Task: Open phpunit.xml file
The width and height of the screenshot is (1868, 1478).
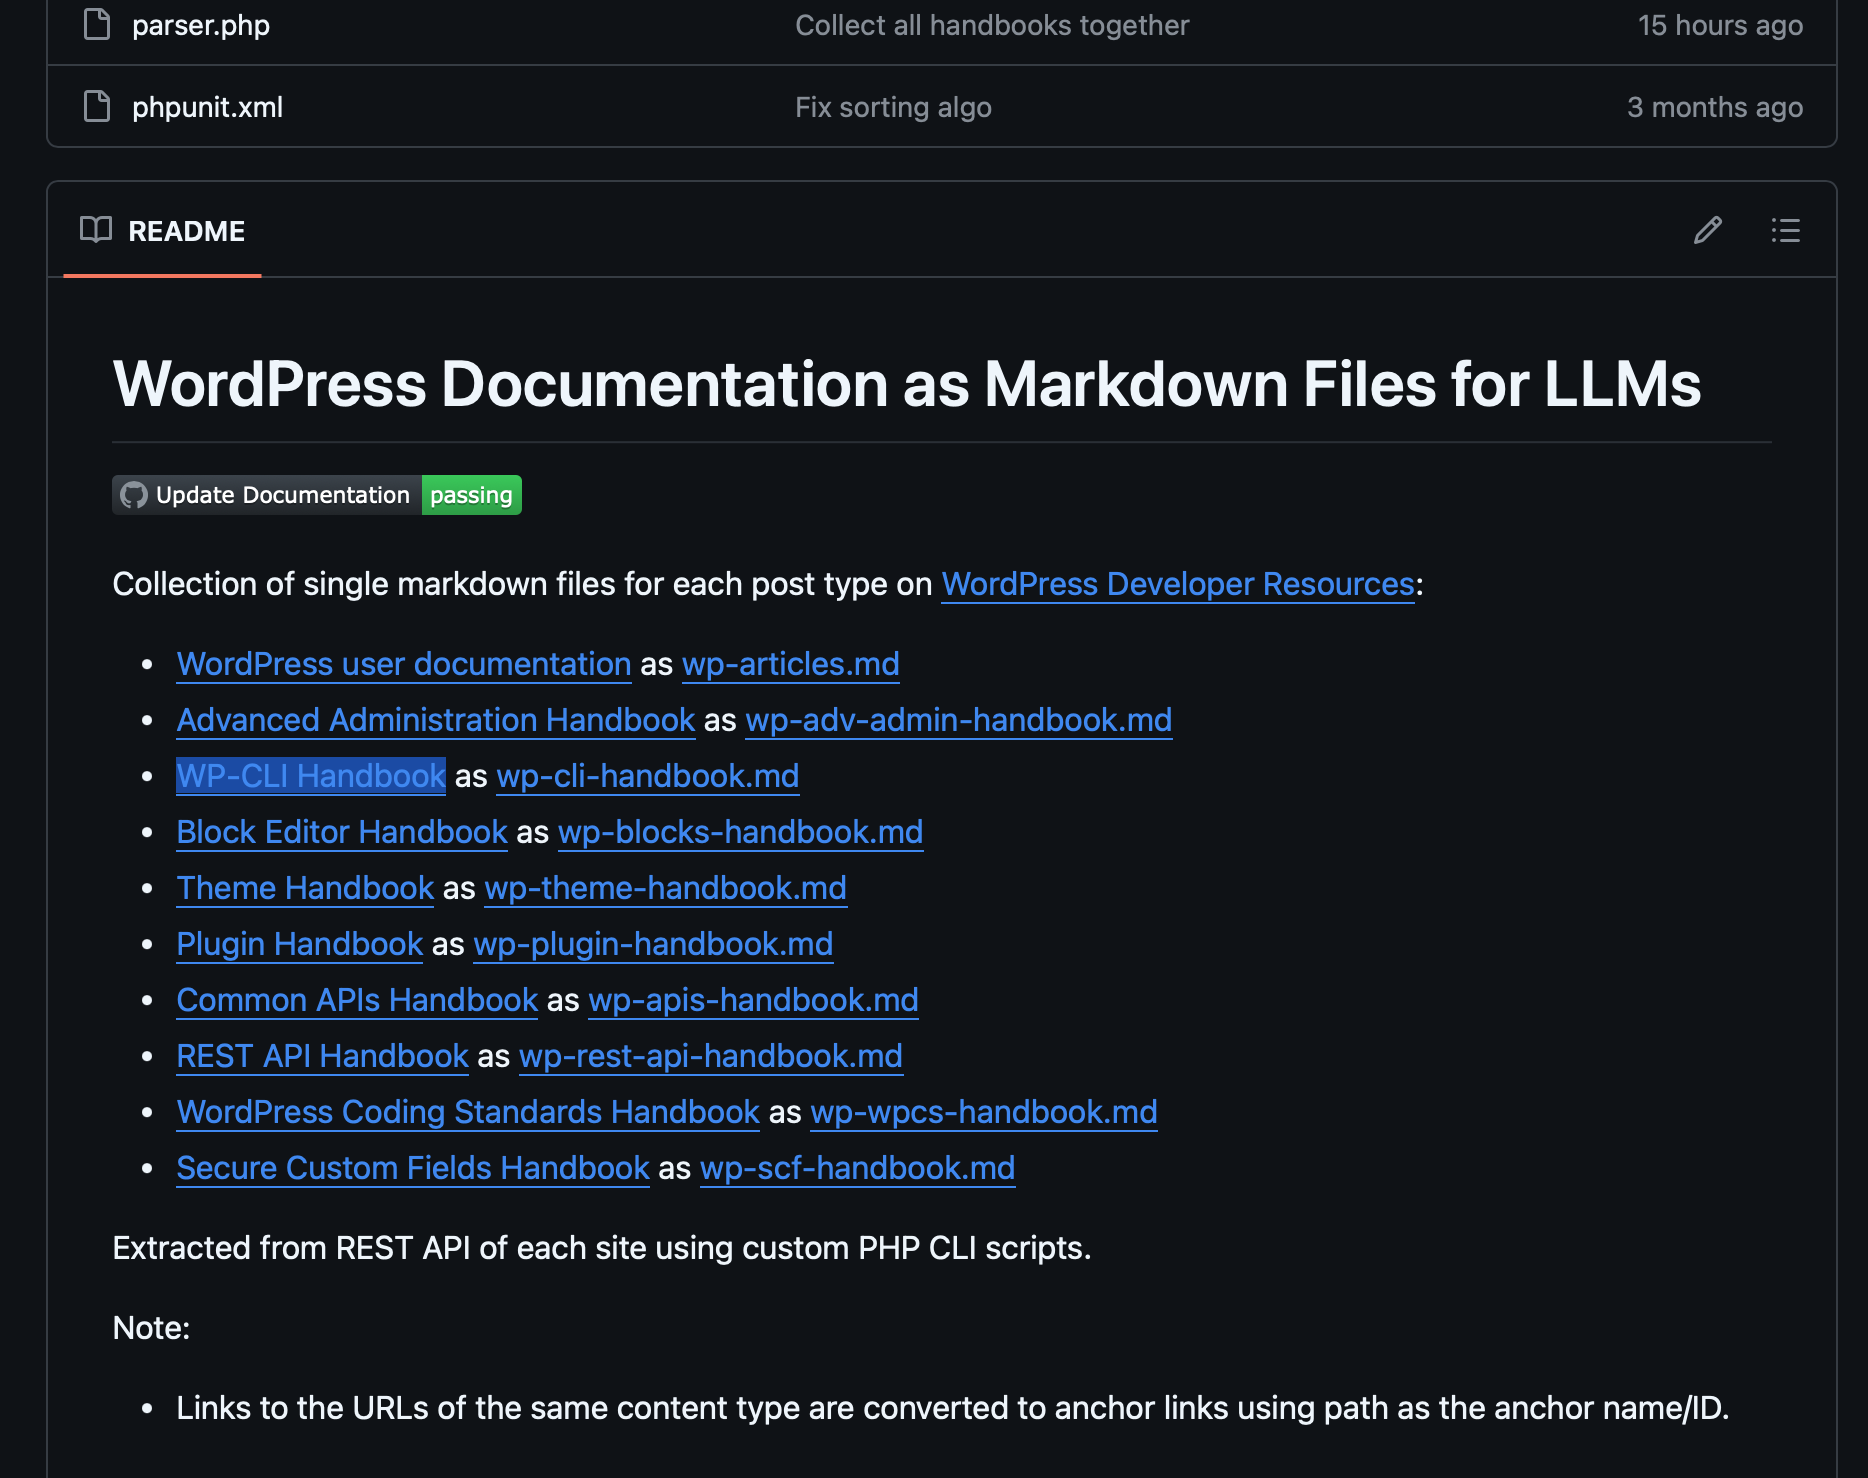Action: [207, 107]
